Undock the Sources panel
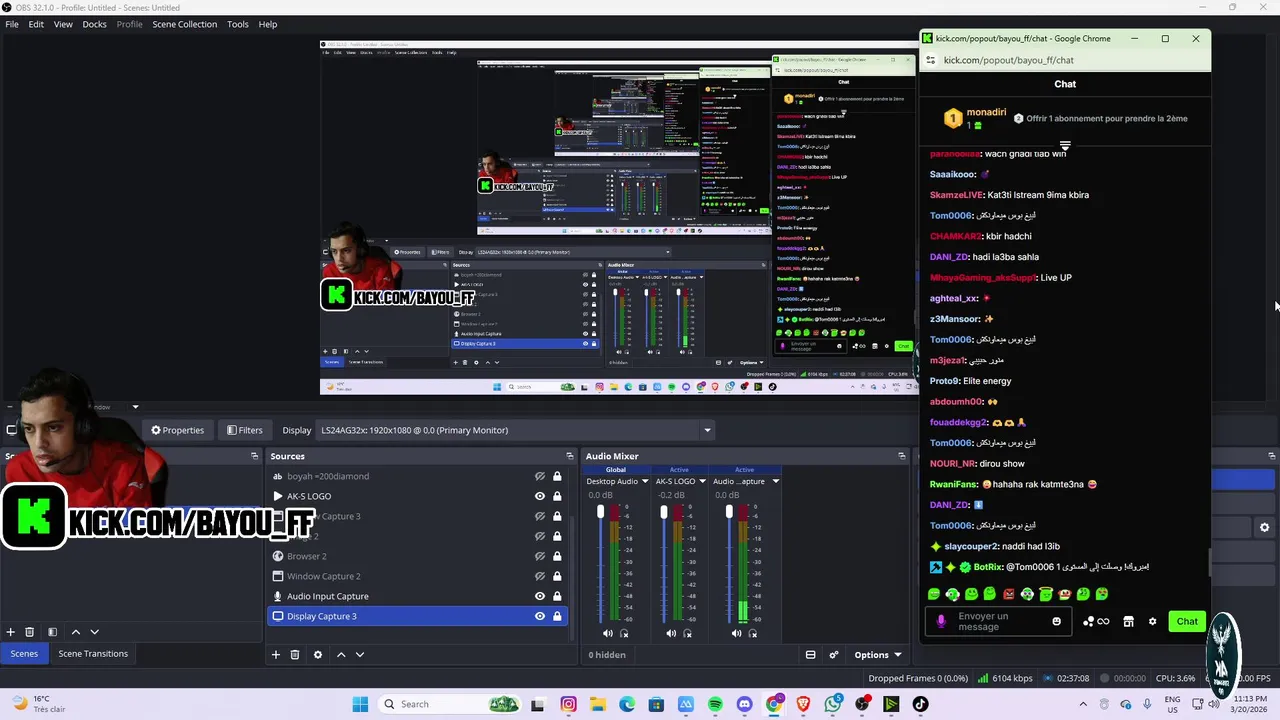This screenshot has width=1280, height=720. 569,456
